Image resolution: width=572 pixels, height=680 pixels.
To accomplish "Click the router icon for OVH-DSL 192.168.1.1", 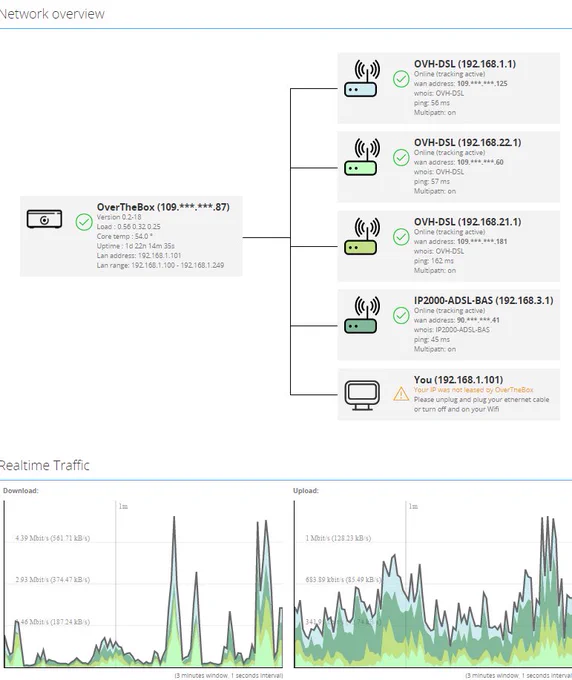I will (x=362, y=78).
